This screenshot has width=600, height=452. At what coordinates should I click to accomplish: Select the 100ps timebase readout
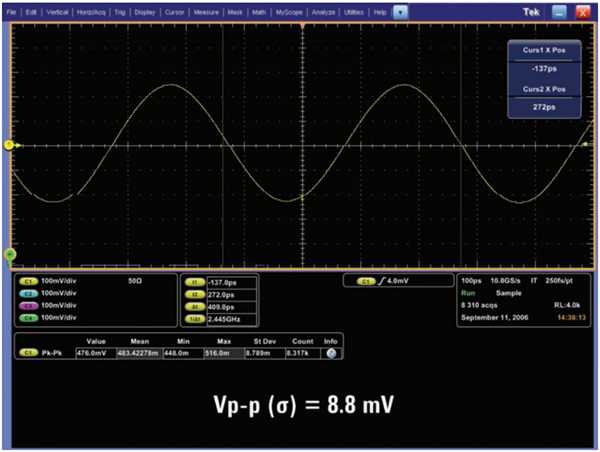471,281
